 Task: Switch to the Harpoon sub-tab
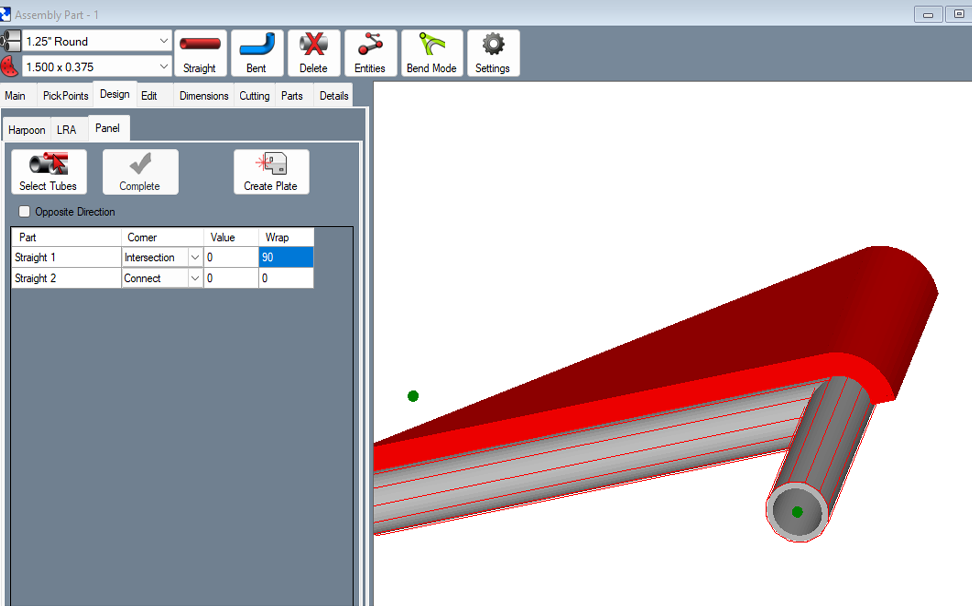coord(27,130)
